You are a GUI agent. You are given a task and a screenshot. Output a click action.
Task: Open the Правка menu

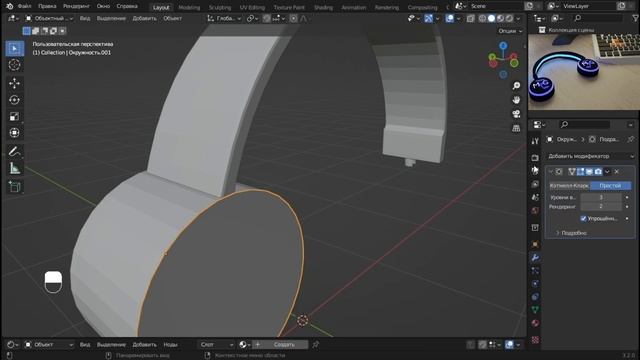click(x=47, y=6)
